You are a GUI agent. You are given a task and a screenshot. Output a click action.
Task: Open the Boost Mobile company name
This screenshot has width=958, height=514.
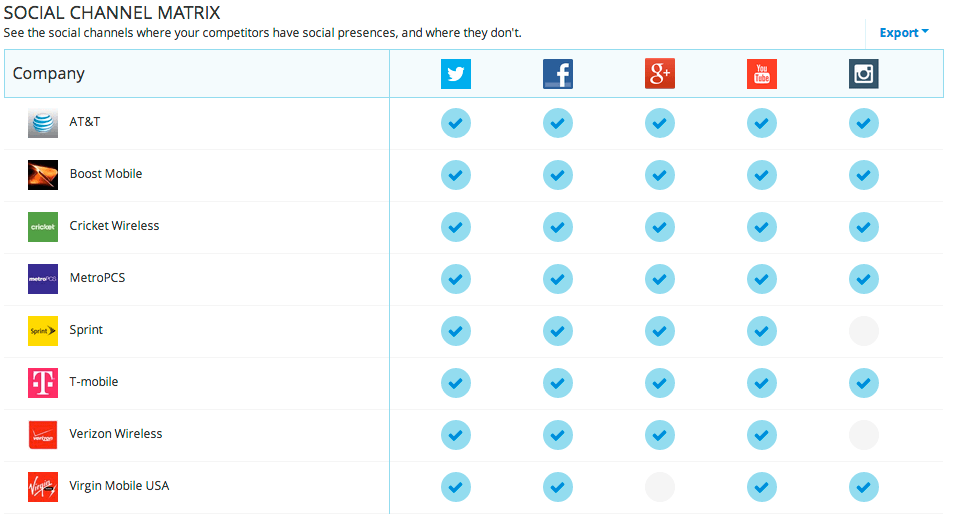106,174
